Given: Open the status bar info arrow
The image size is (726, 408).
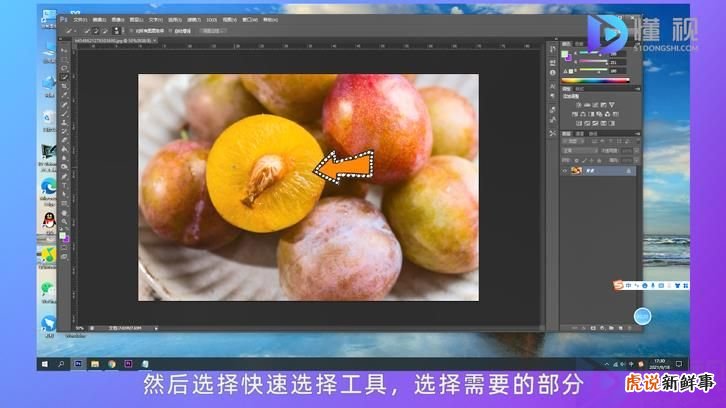Looking at the screenshot, I should point(156,328).
